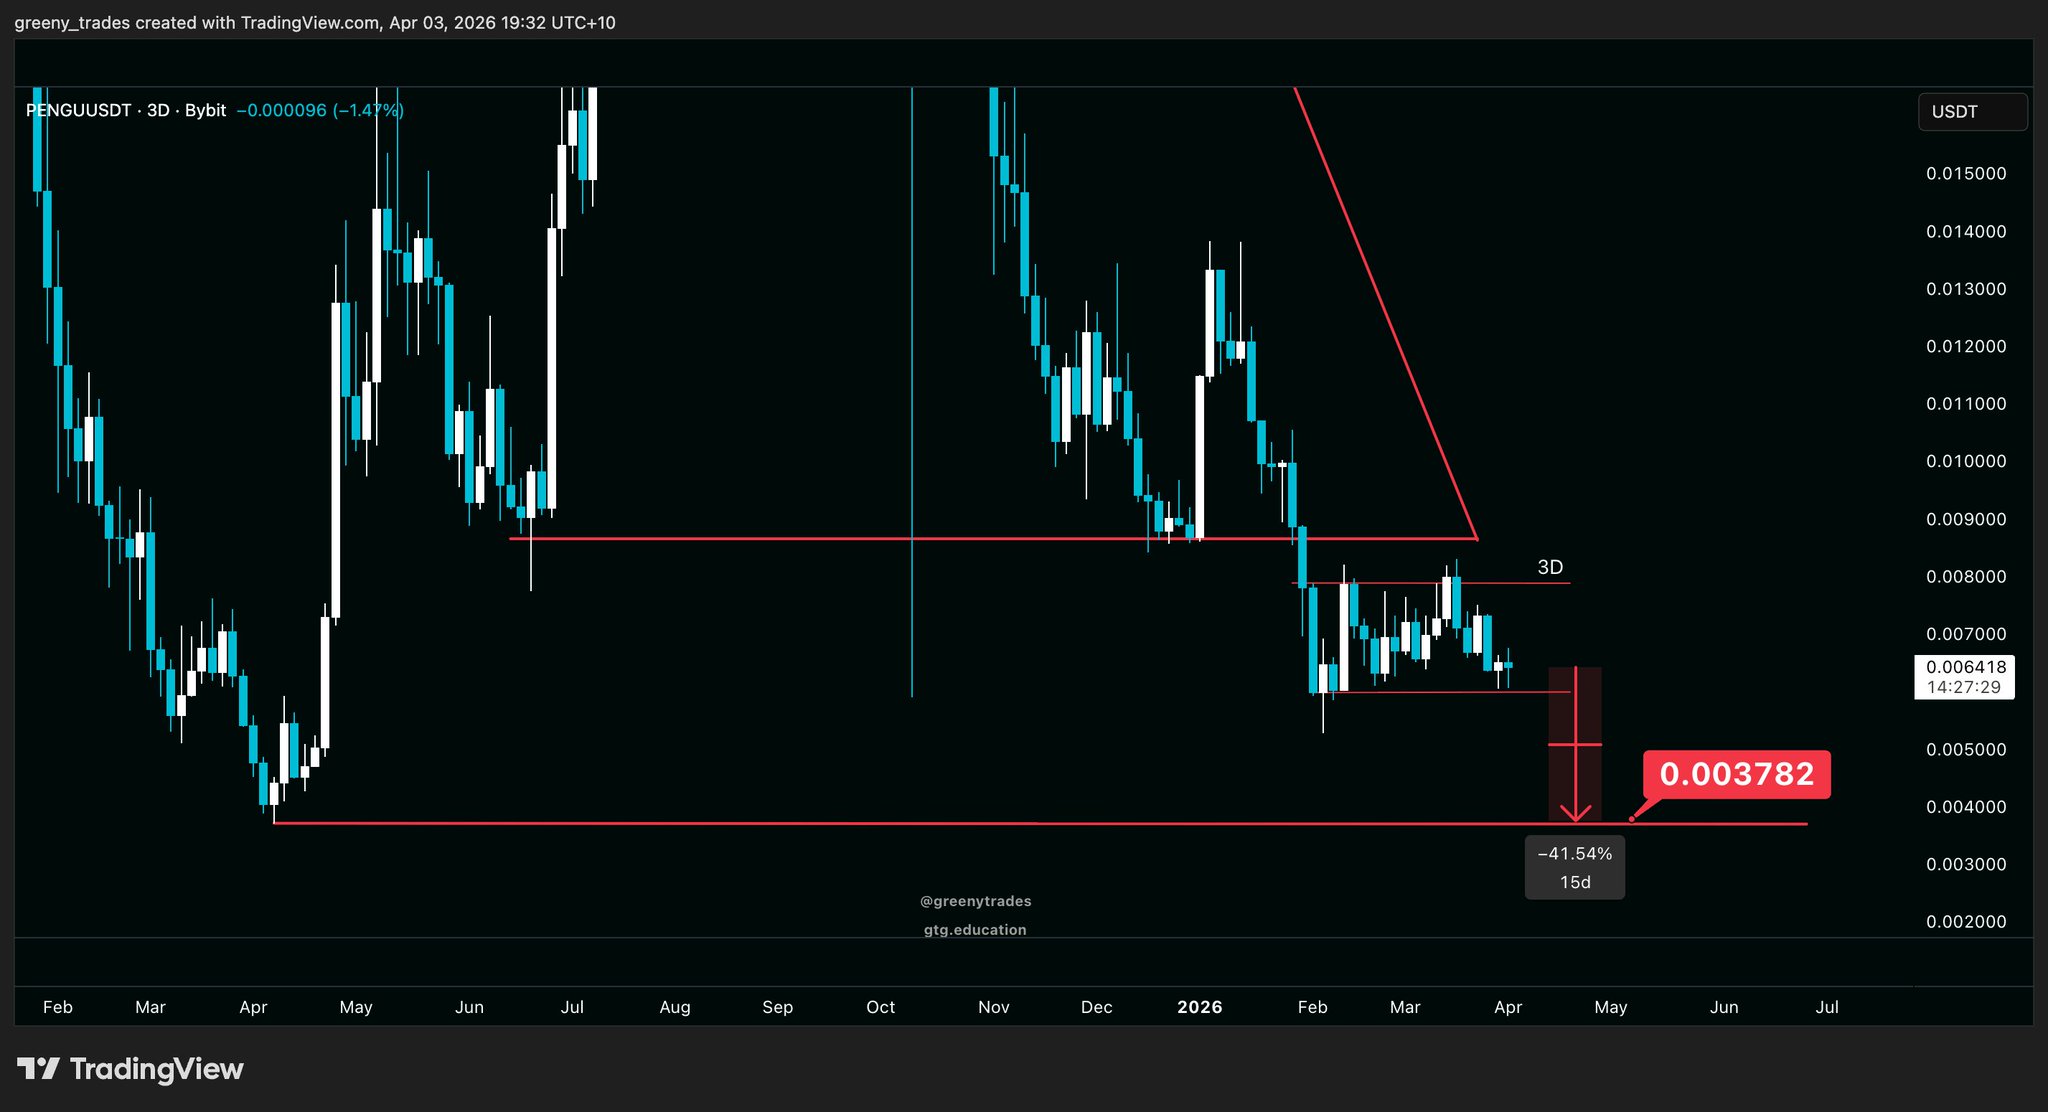The width and height of the screenshot is (2048, 1112).
Task: Click the red 0.003782 price callout
Action: click(1736, 774)
